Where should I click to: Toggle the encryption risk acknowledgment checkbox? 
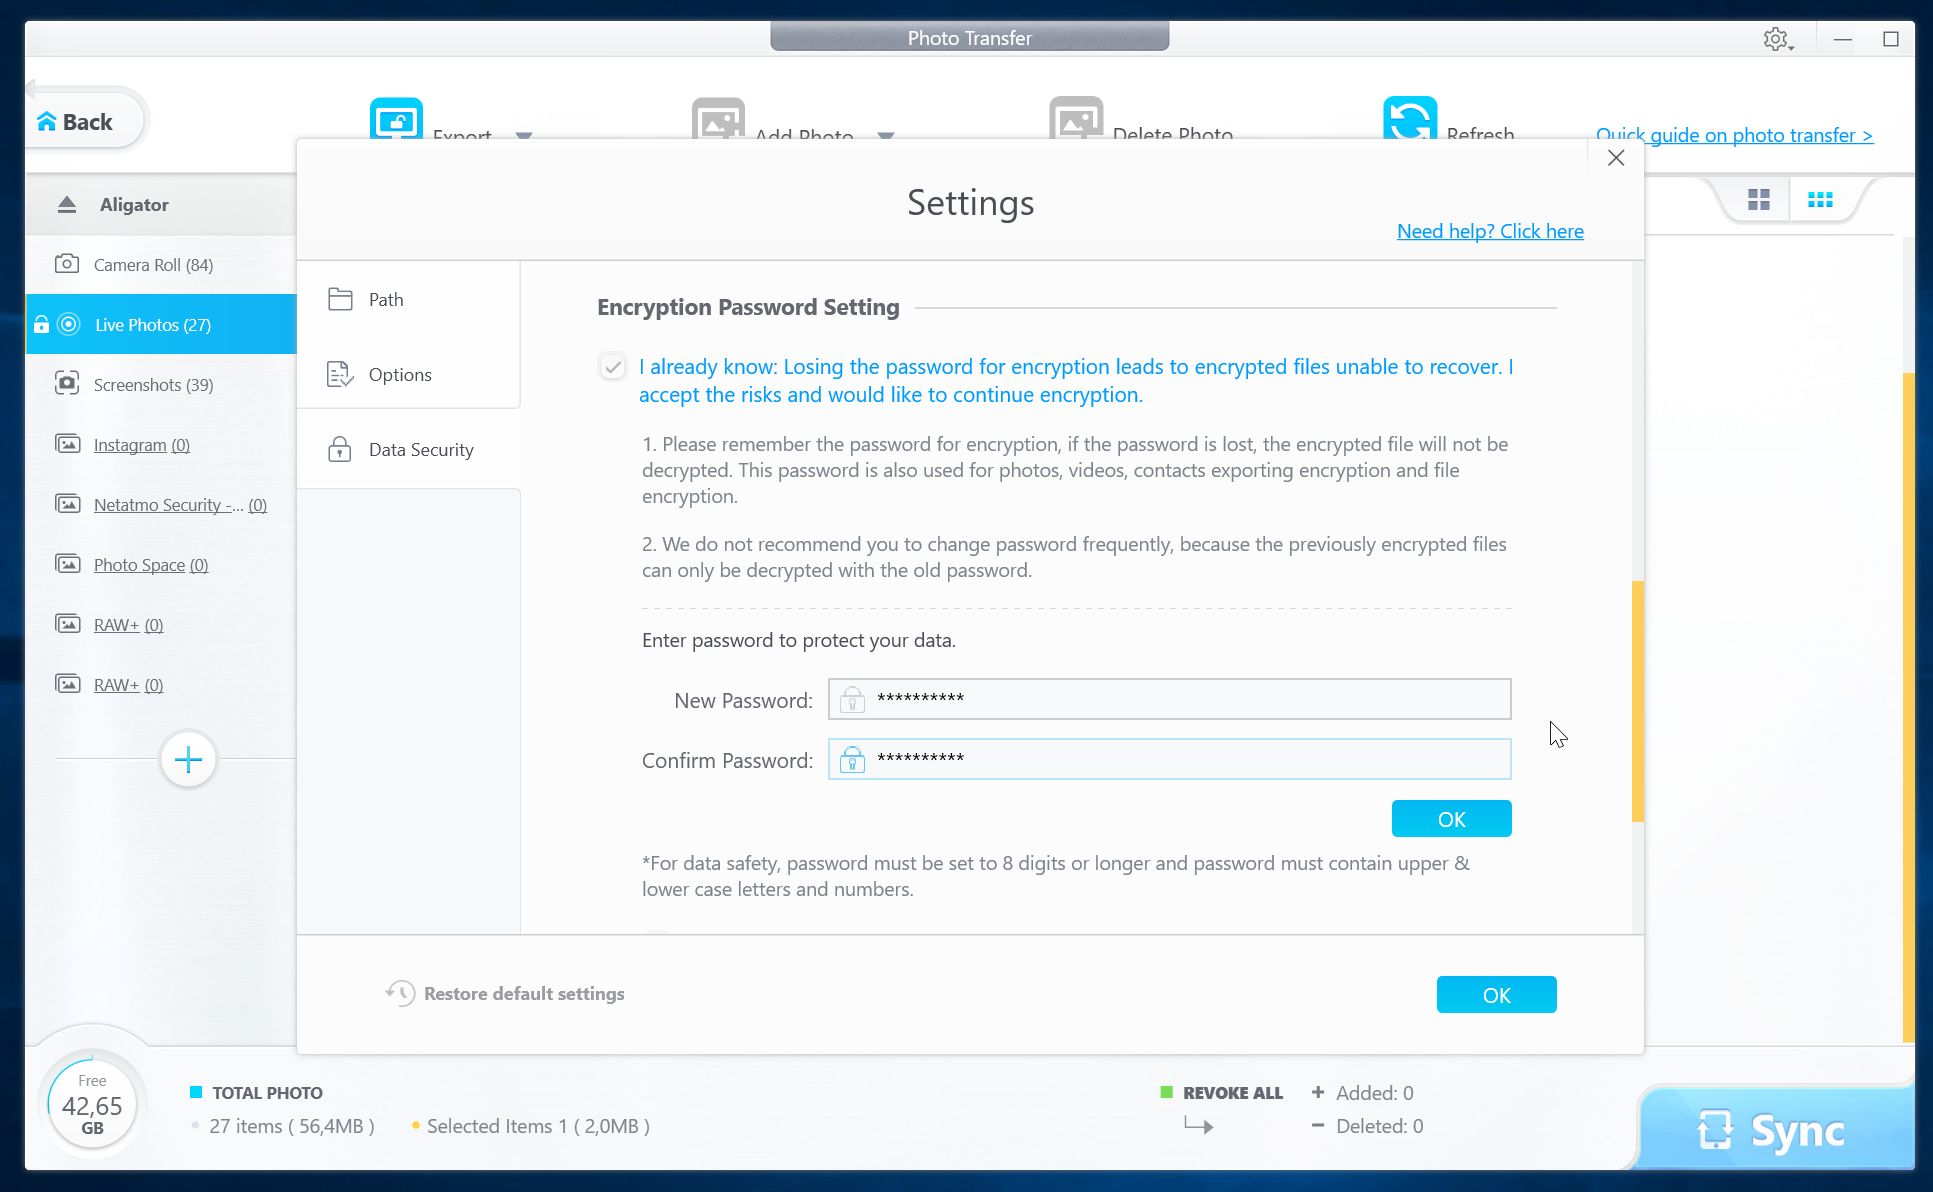click(613, 367)
